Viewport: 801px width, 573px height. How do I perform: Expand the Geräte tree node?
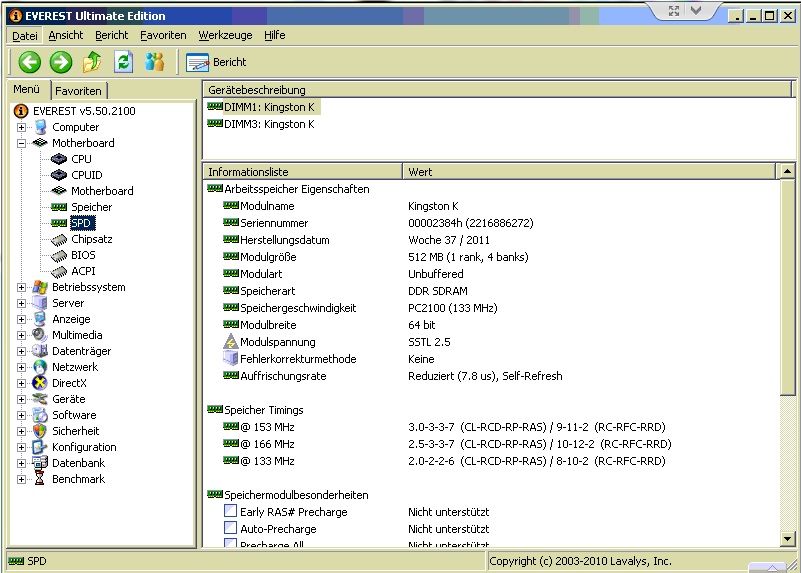[21, 399]
